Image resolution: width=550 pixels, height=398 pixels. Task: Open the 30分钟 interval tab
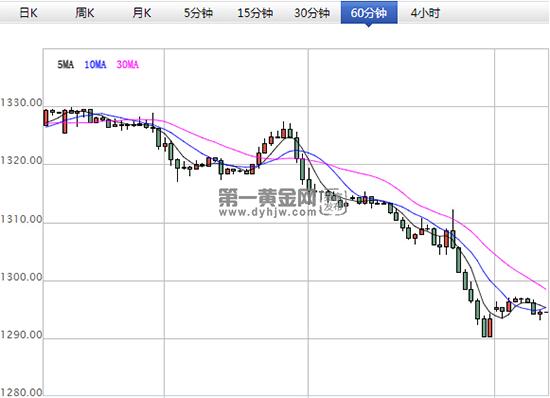coord(312,13)
